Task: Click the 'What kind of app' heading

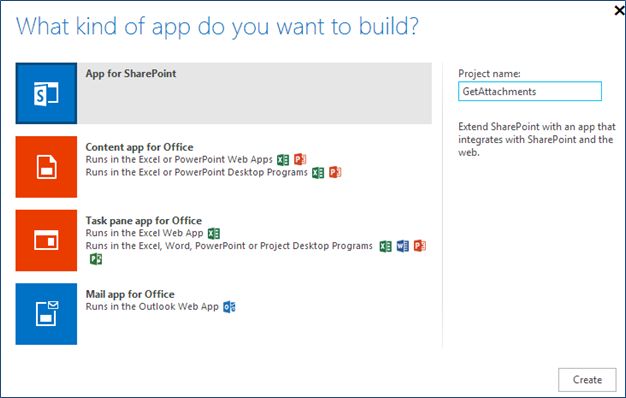Action: 217,27
